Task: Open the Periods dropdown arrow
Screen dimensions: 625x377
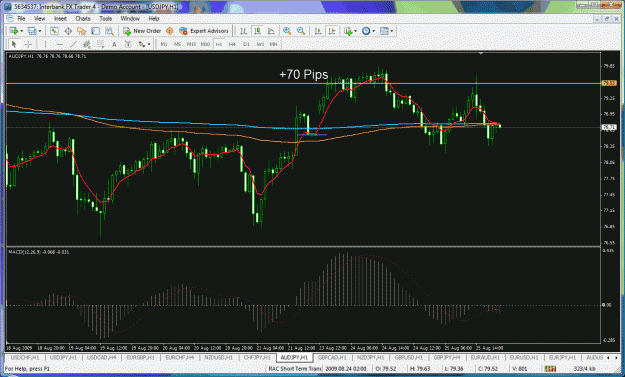Action: [373, 31]
